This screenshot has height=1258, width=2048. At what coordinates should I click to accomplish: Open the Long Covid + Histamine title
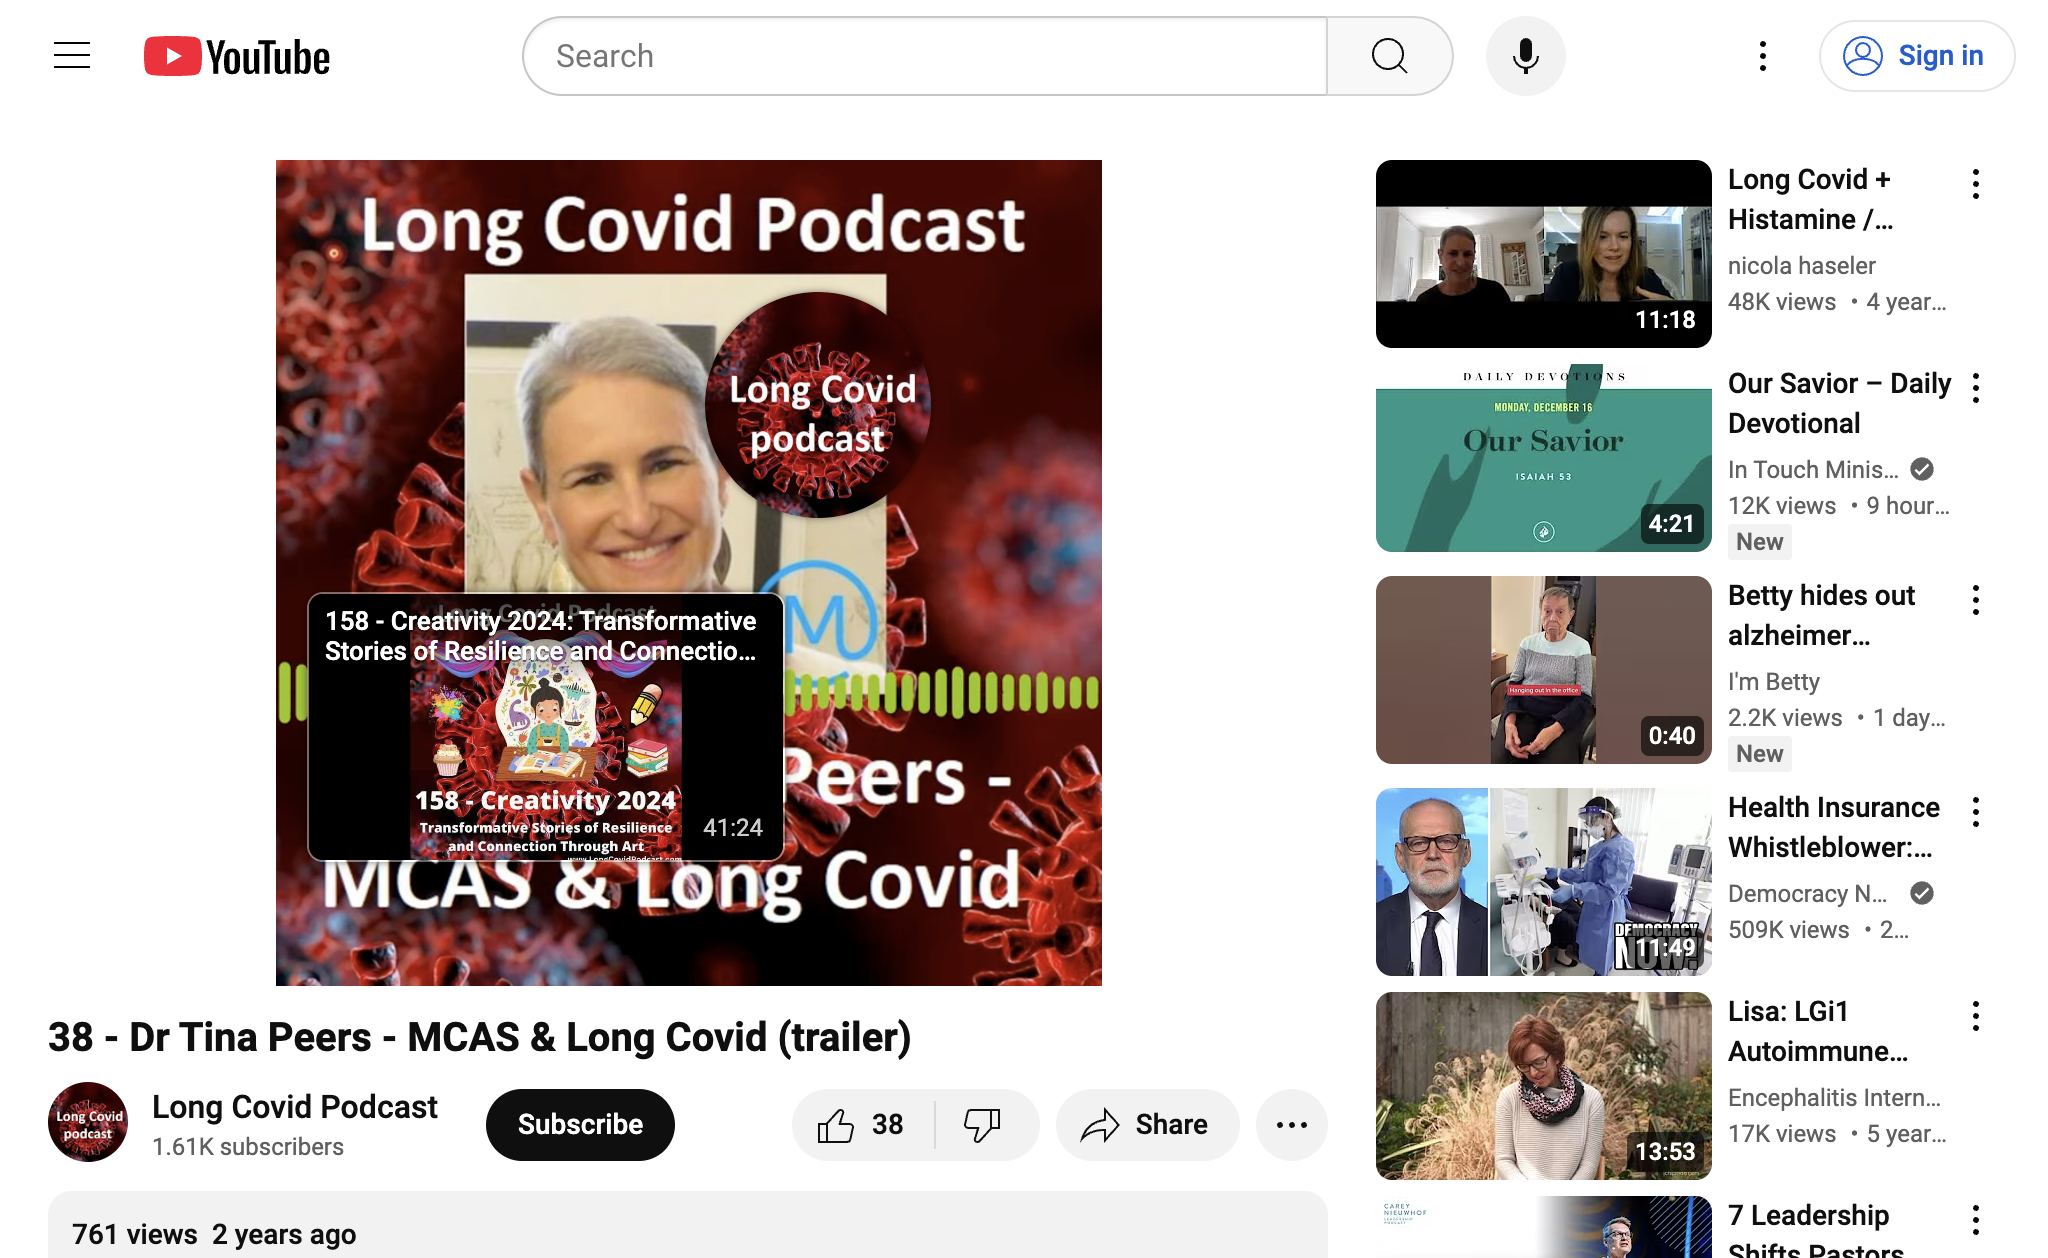pyautogui.click(x=1811, y=199)
